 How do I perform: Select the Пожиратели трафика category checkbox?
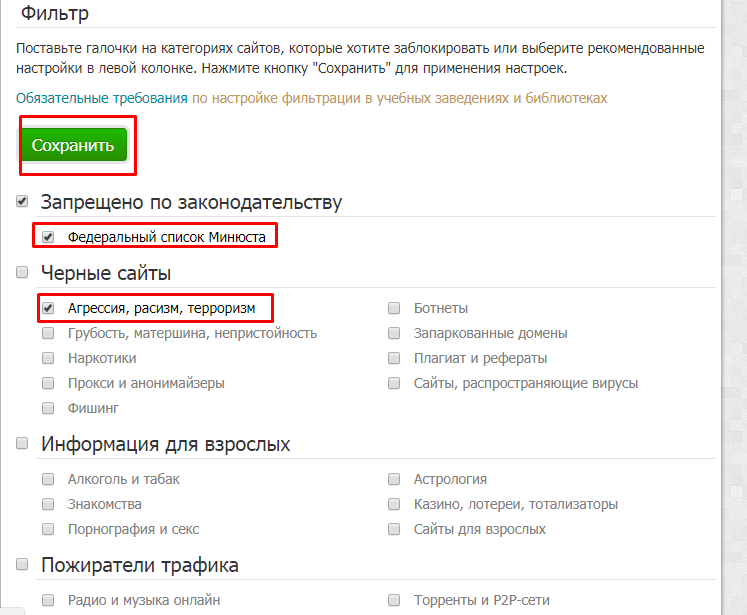pyautogui.click(x=22, y=564)
